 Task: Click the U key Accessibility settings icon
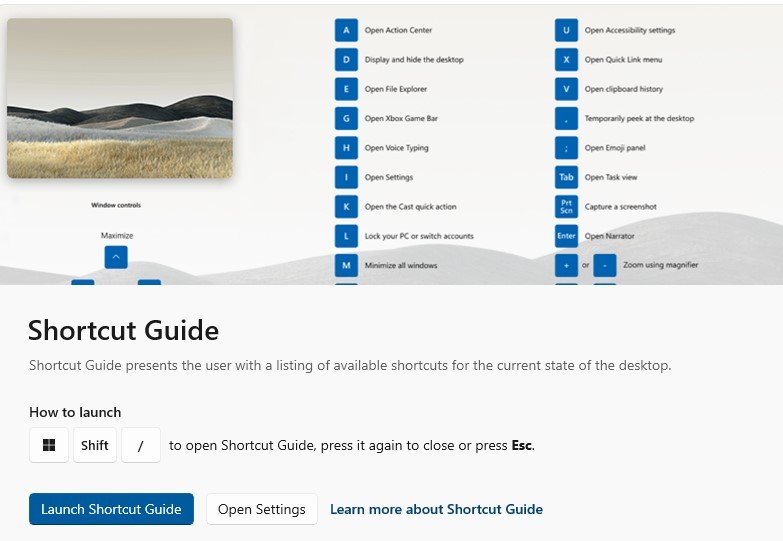[566, 30]
